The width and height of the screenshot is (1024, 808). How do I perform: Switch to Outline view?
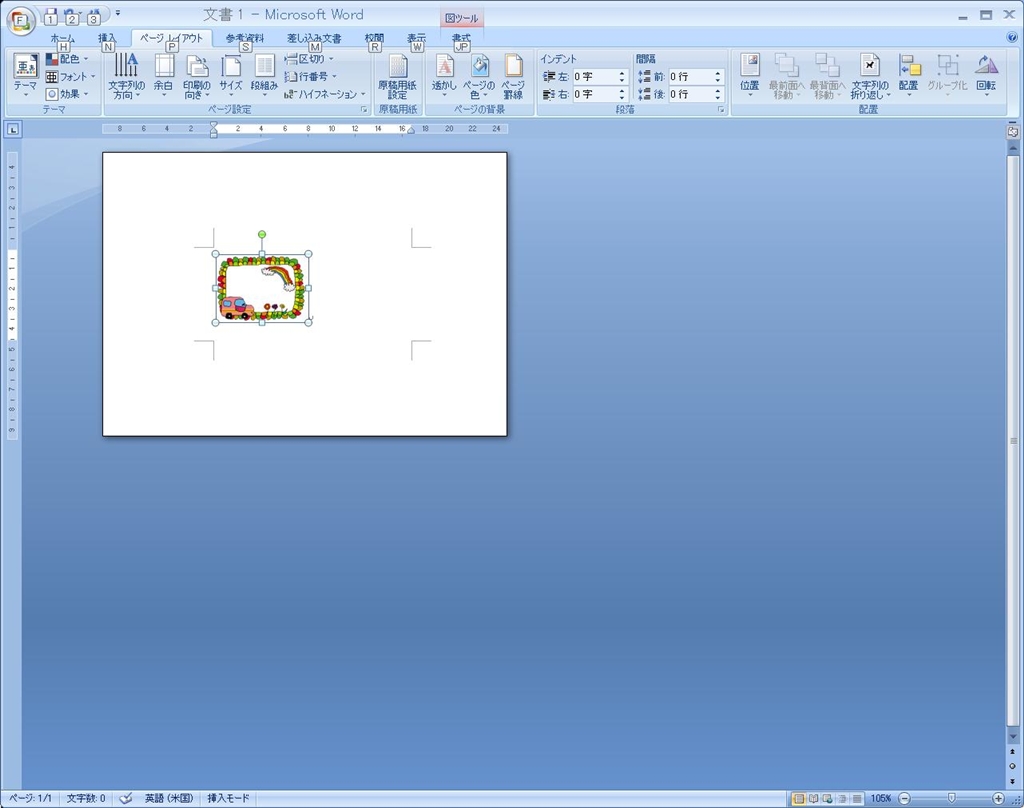[842, 798]
